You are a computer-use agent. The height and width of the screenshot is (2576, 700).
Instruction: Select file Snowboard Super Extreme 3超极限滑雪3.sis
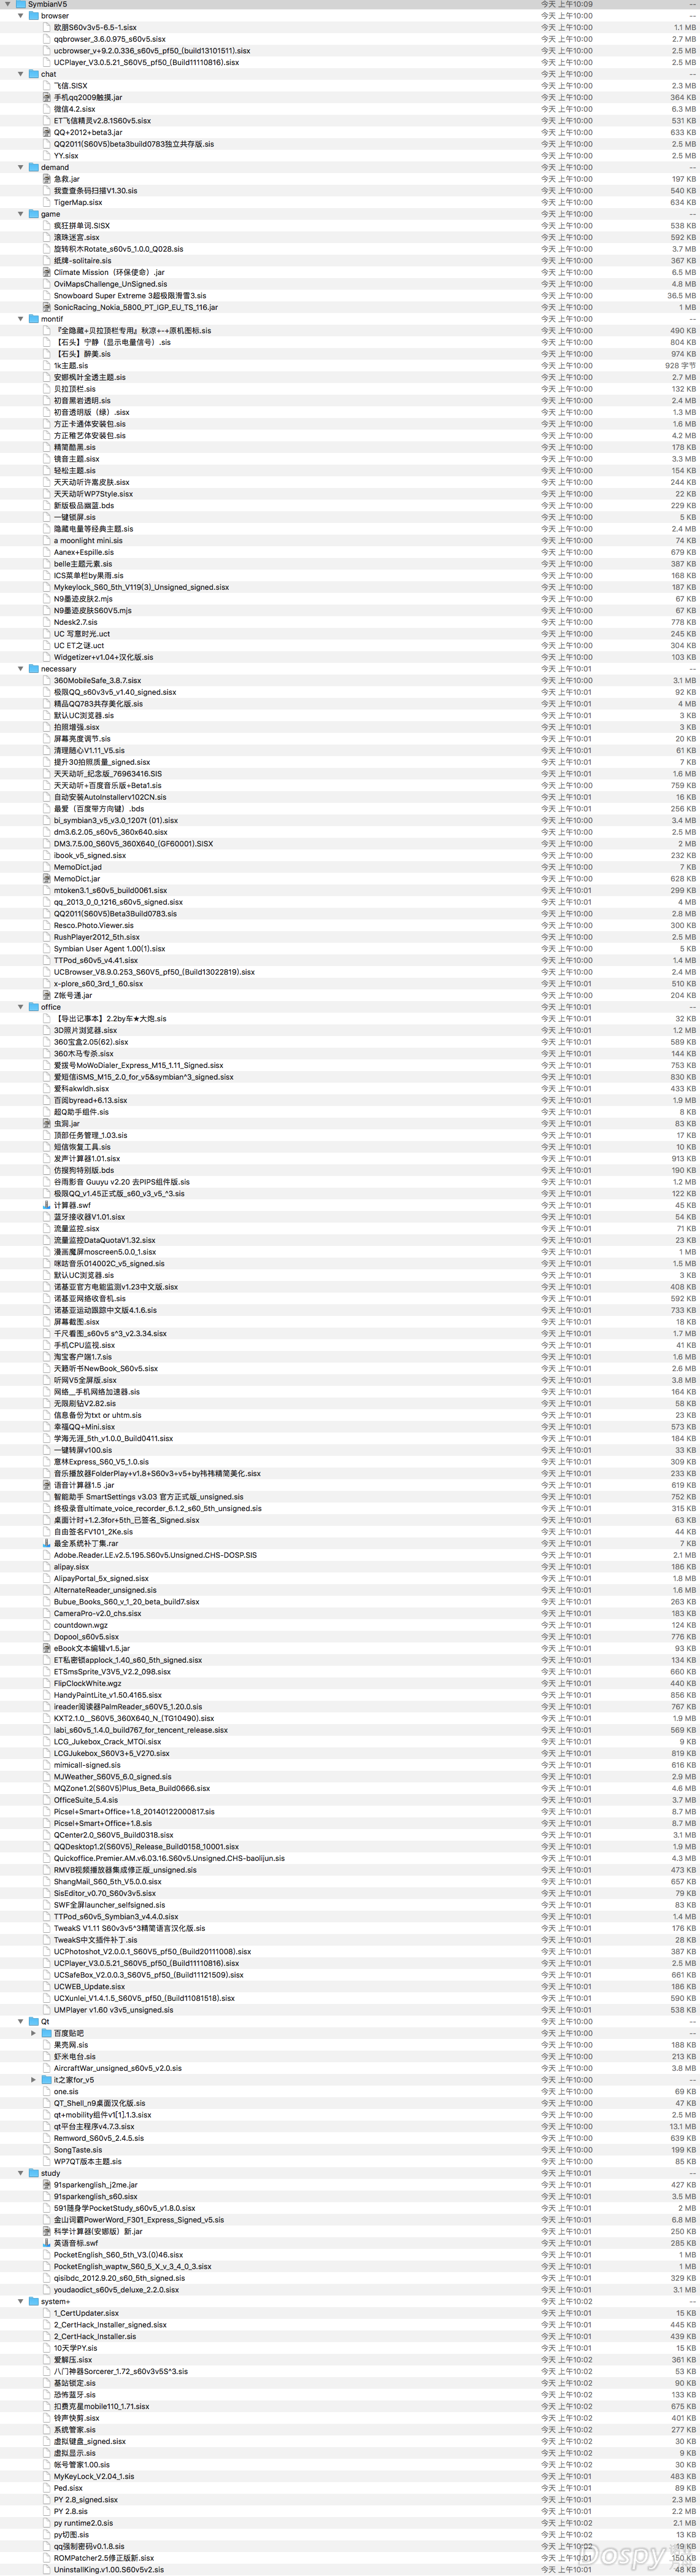tap(130, 296)
